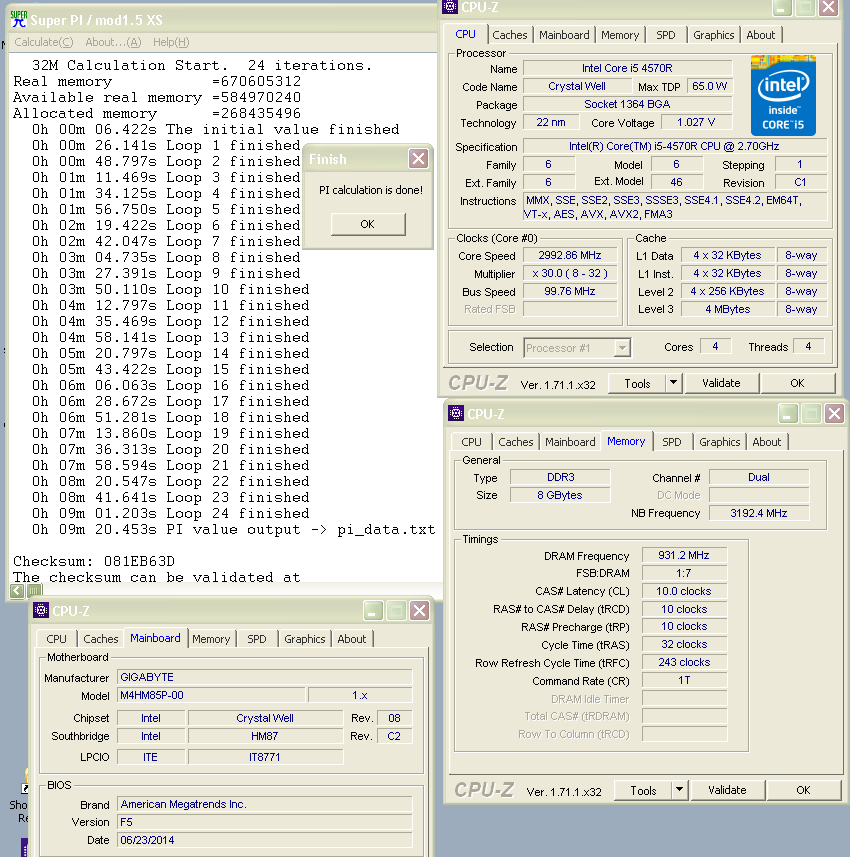Click the Manufacturer GIGABYTE field

tap(265, 677)
